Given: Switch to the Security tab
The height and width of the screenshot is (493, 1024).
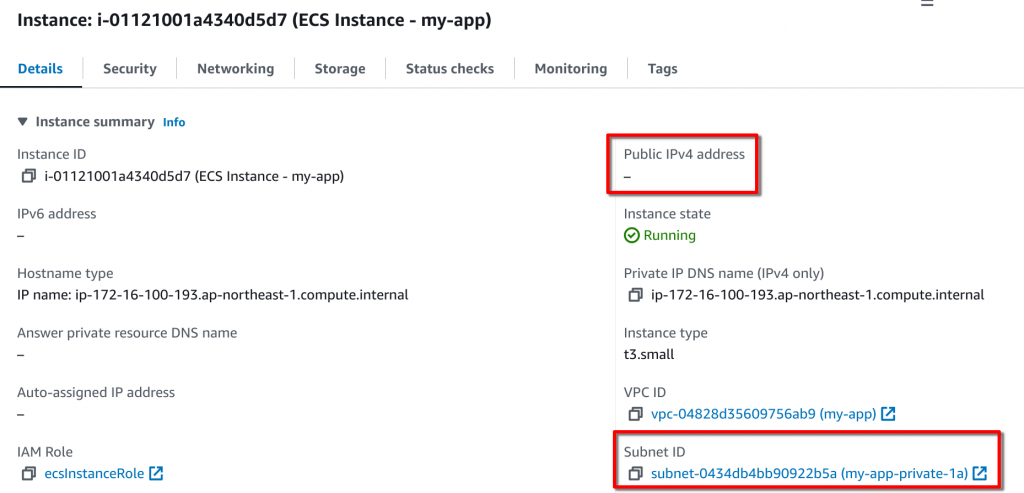Looking at the screenshot, I should 130,69.
